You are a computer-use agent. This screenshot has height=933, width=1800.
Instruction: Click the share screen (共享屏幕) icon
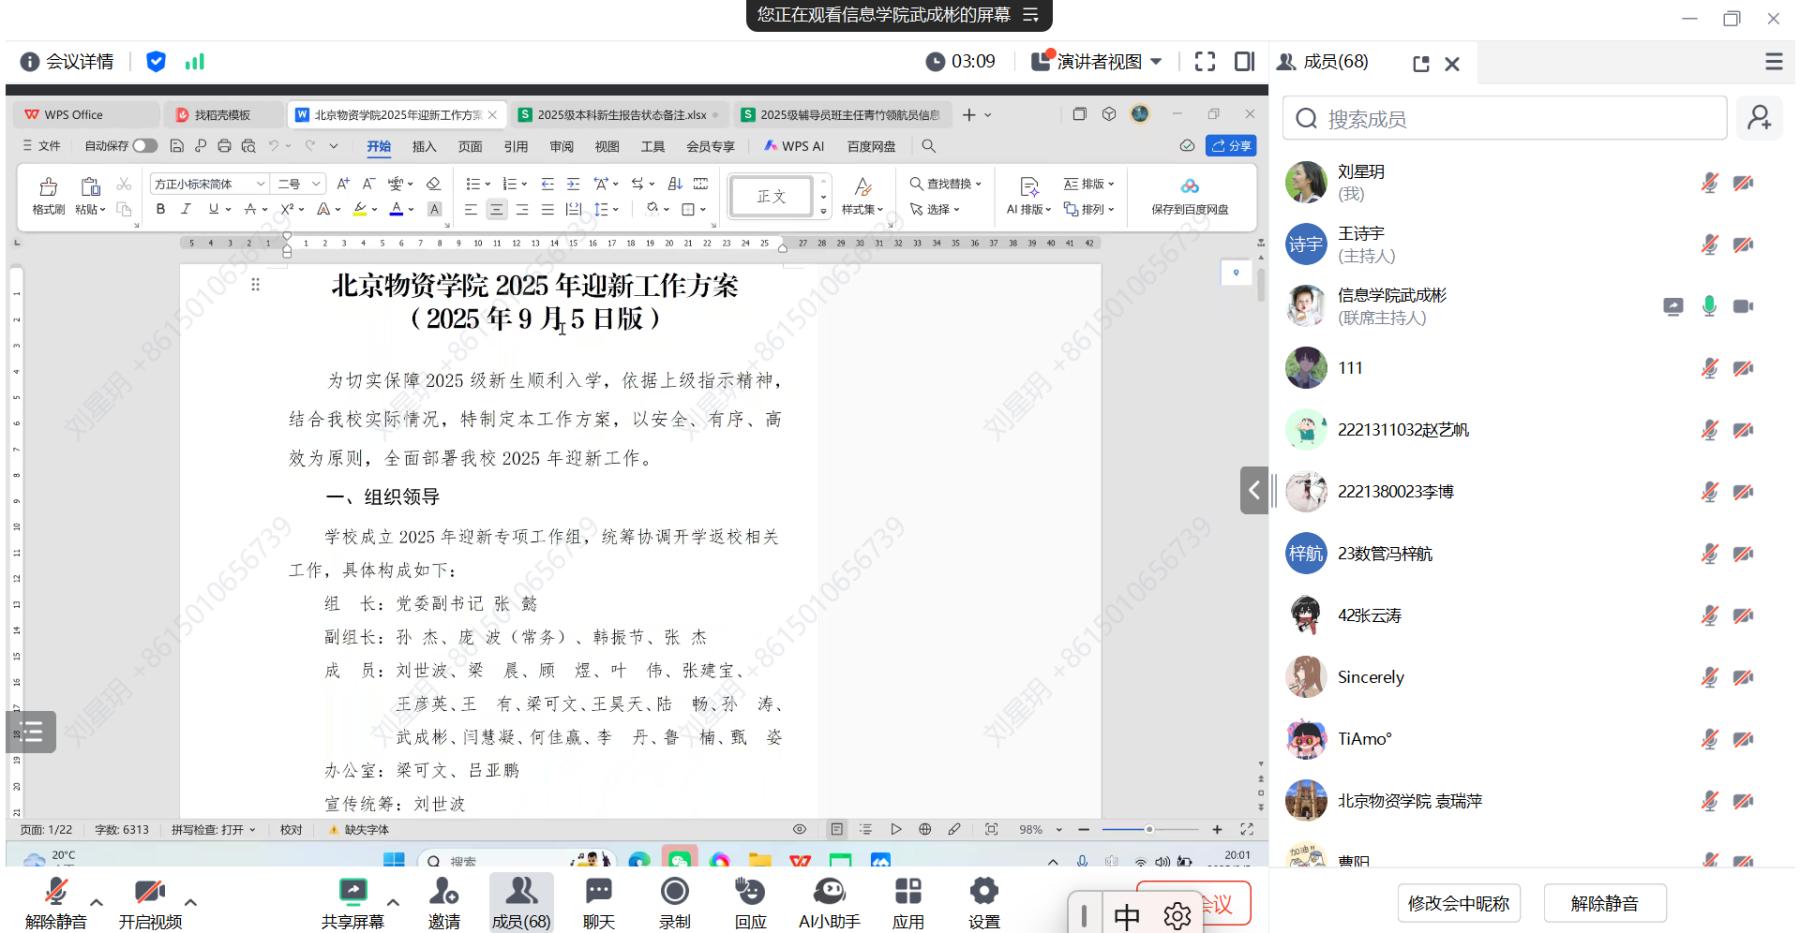click(x=352, y=892)
